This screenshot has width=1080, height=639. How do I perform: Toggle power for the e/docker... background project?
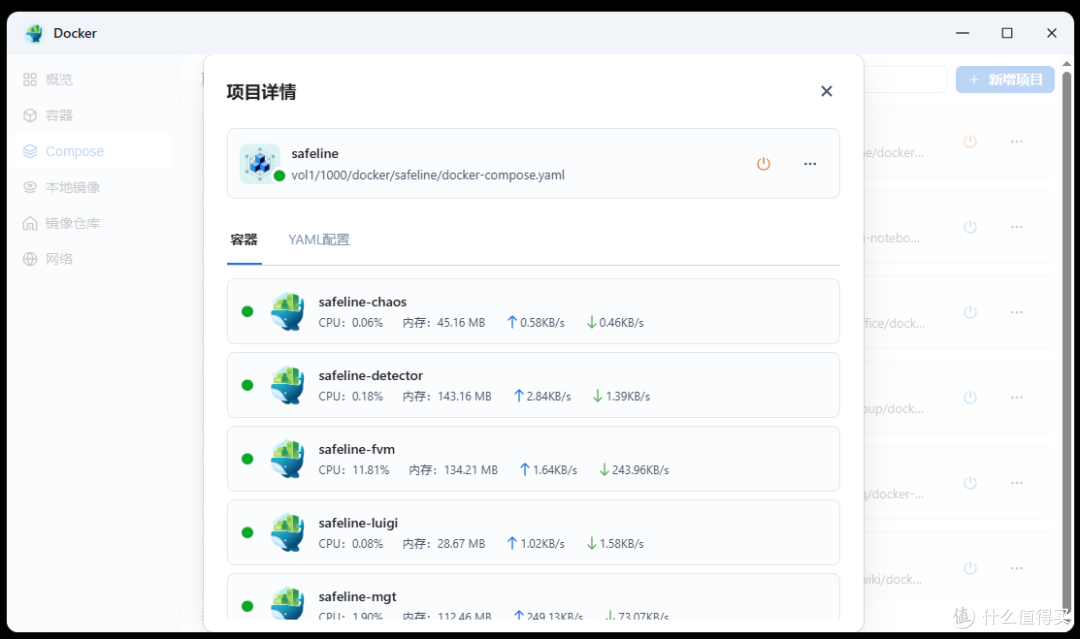point(970,141)
